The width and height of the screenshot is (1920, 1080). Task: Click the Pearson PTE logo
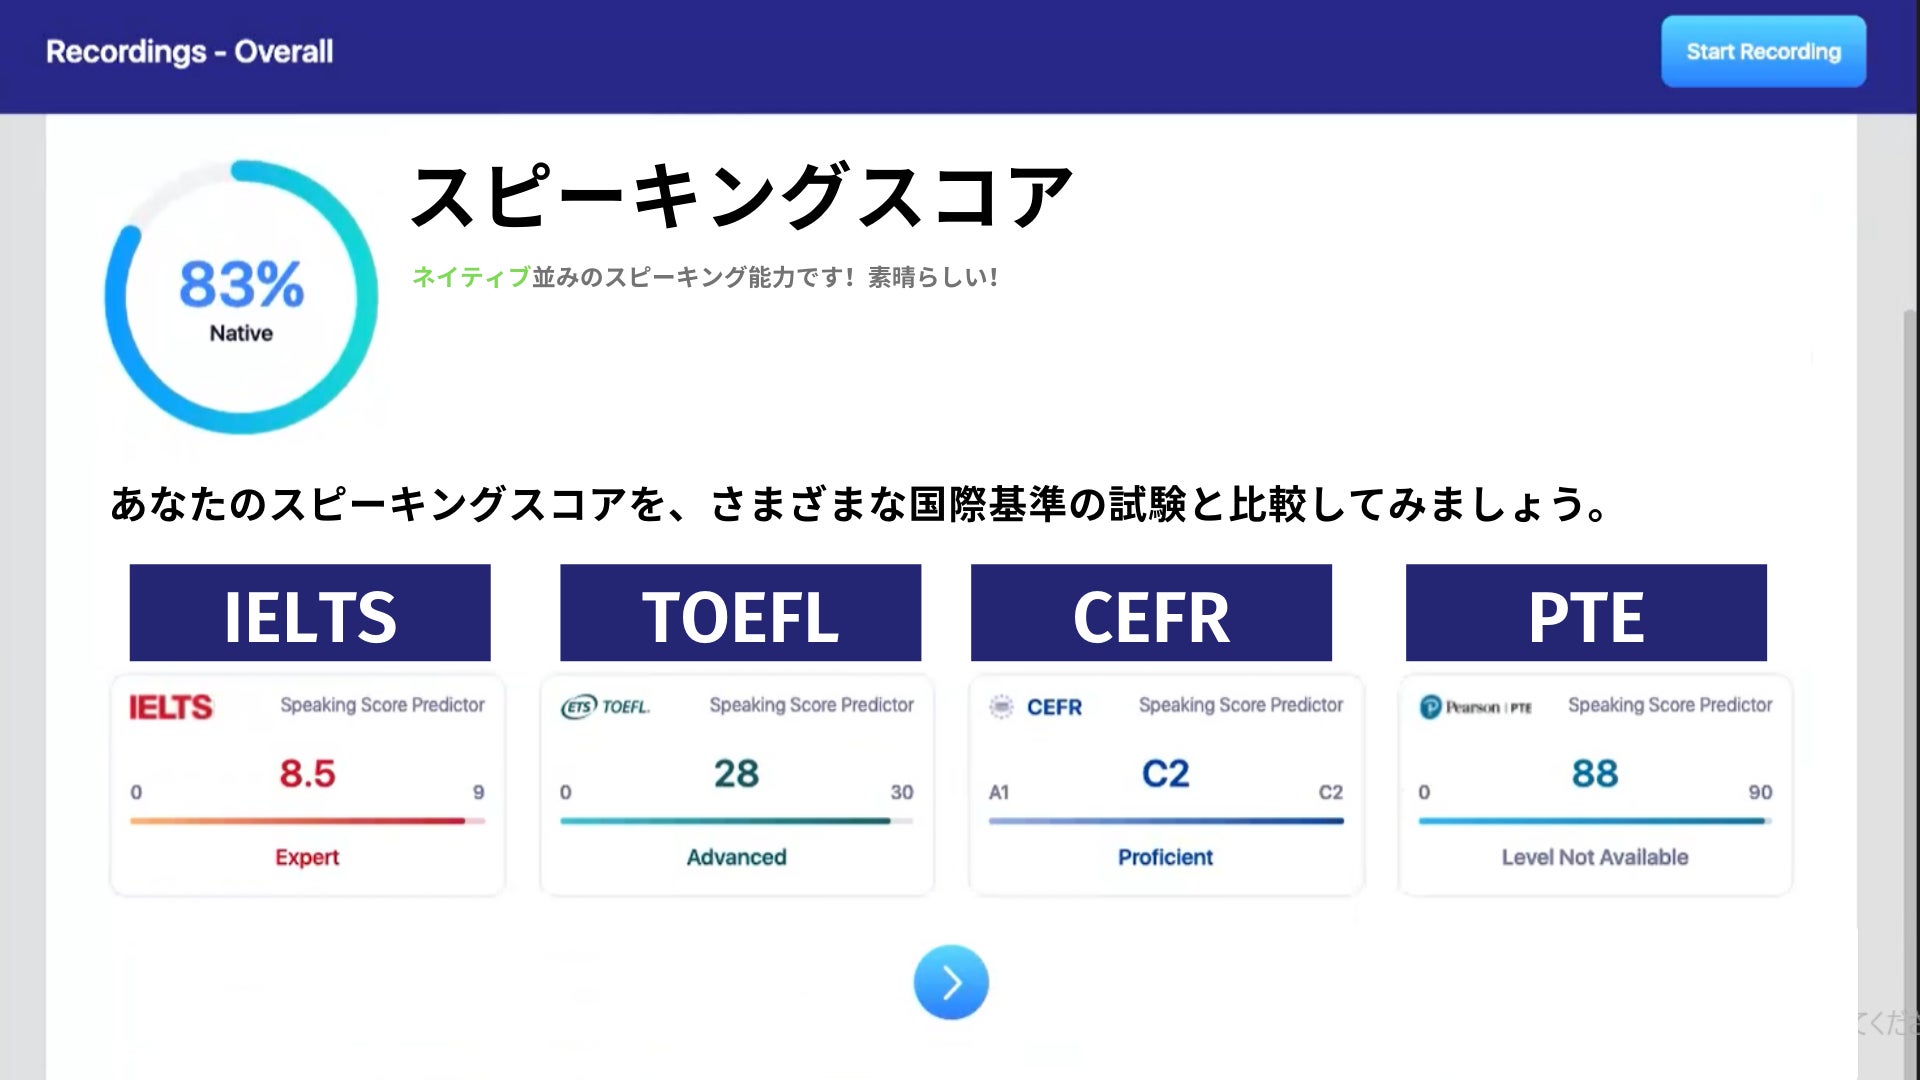pos(1476,707)
